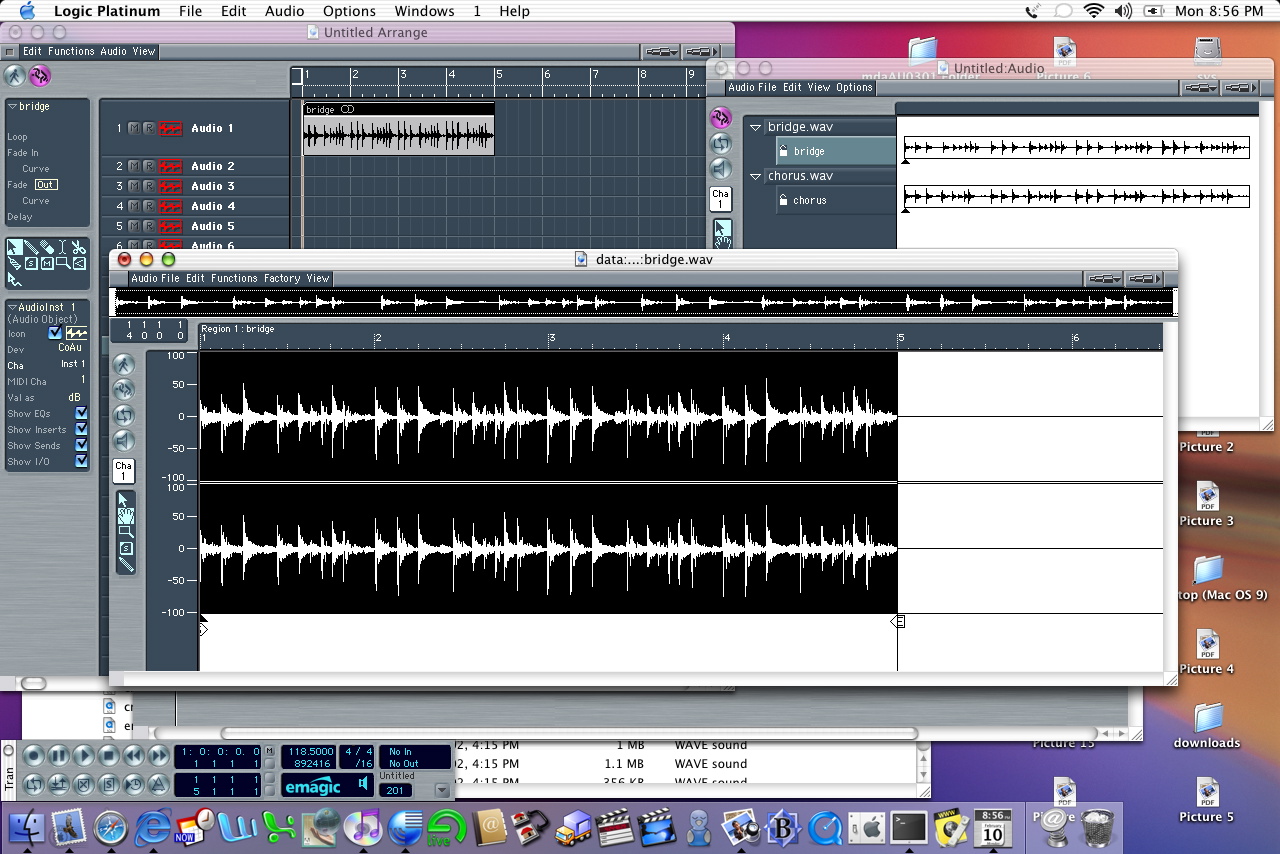Image resolution: width=1280 pixels, height=854 pixels.
Task: Click the speaker preview button in sample editor
Action: click(124, 440)
